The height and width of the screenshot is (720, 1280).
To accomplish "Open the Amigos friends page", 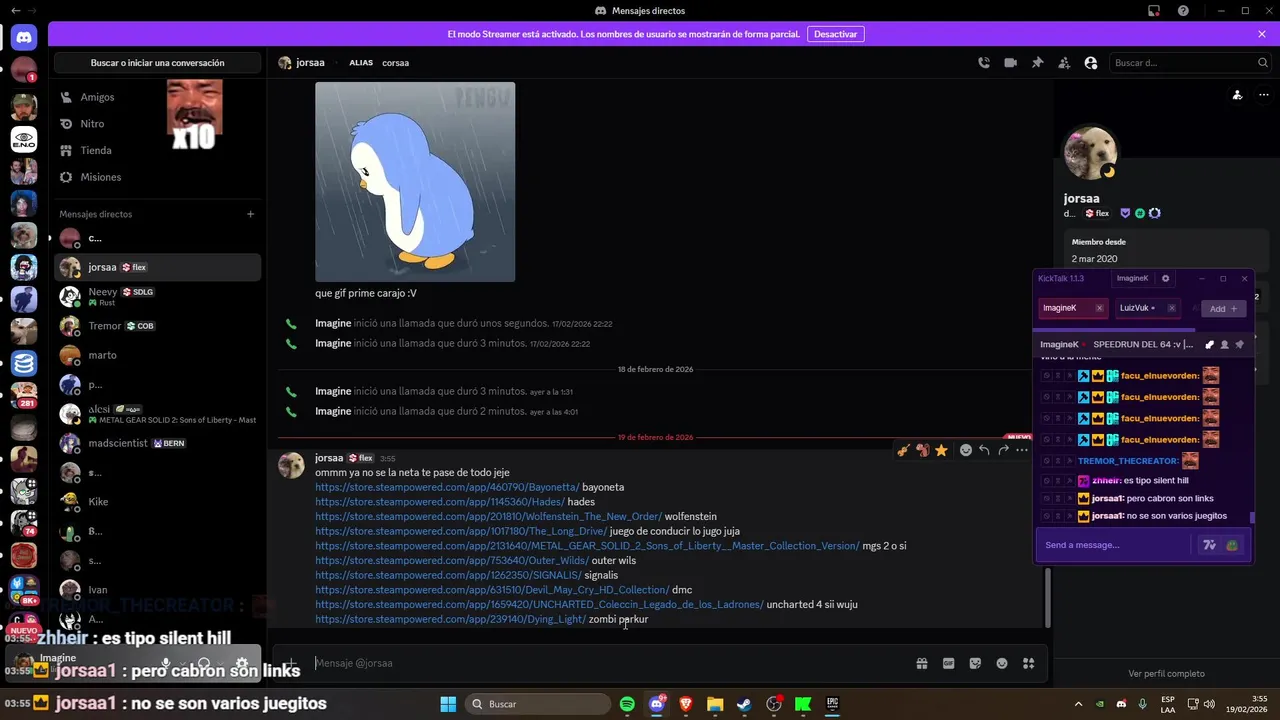I will (157, 97).
